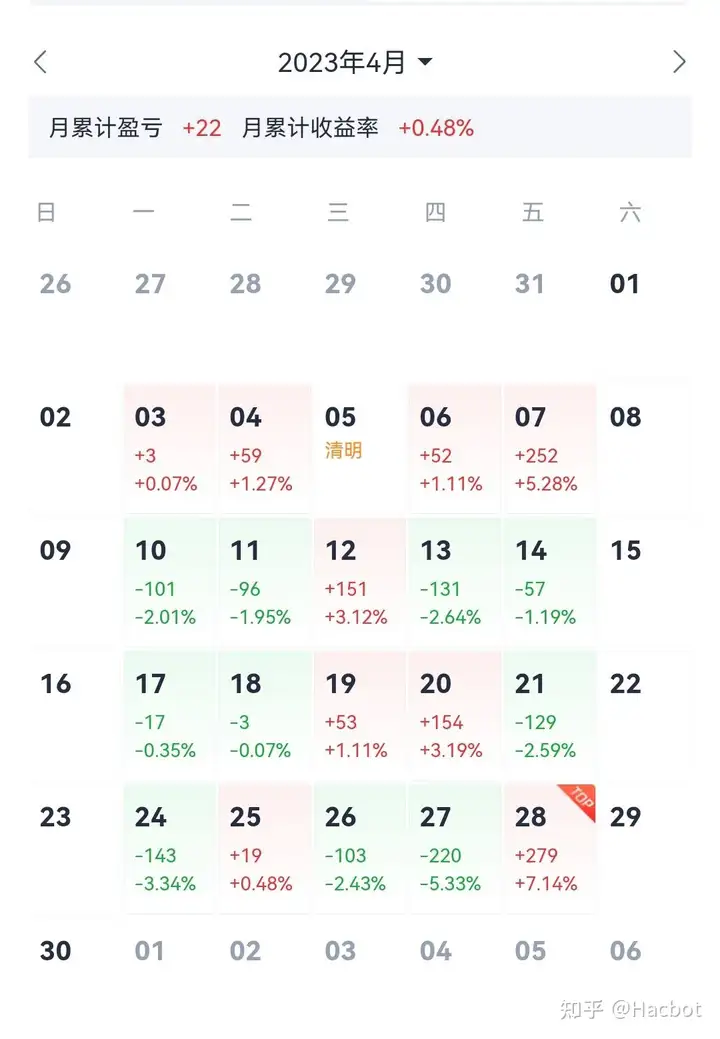Open April 24 showing -3.34% return
The width and height of the screenshot is (720, 1039).
tap(170, 849)
